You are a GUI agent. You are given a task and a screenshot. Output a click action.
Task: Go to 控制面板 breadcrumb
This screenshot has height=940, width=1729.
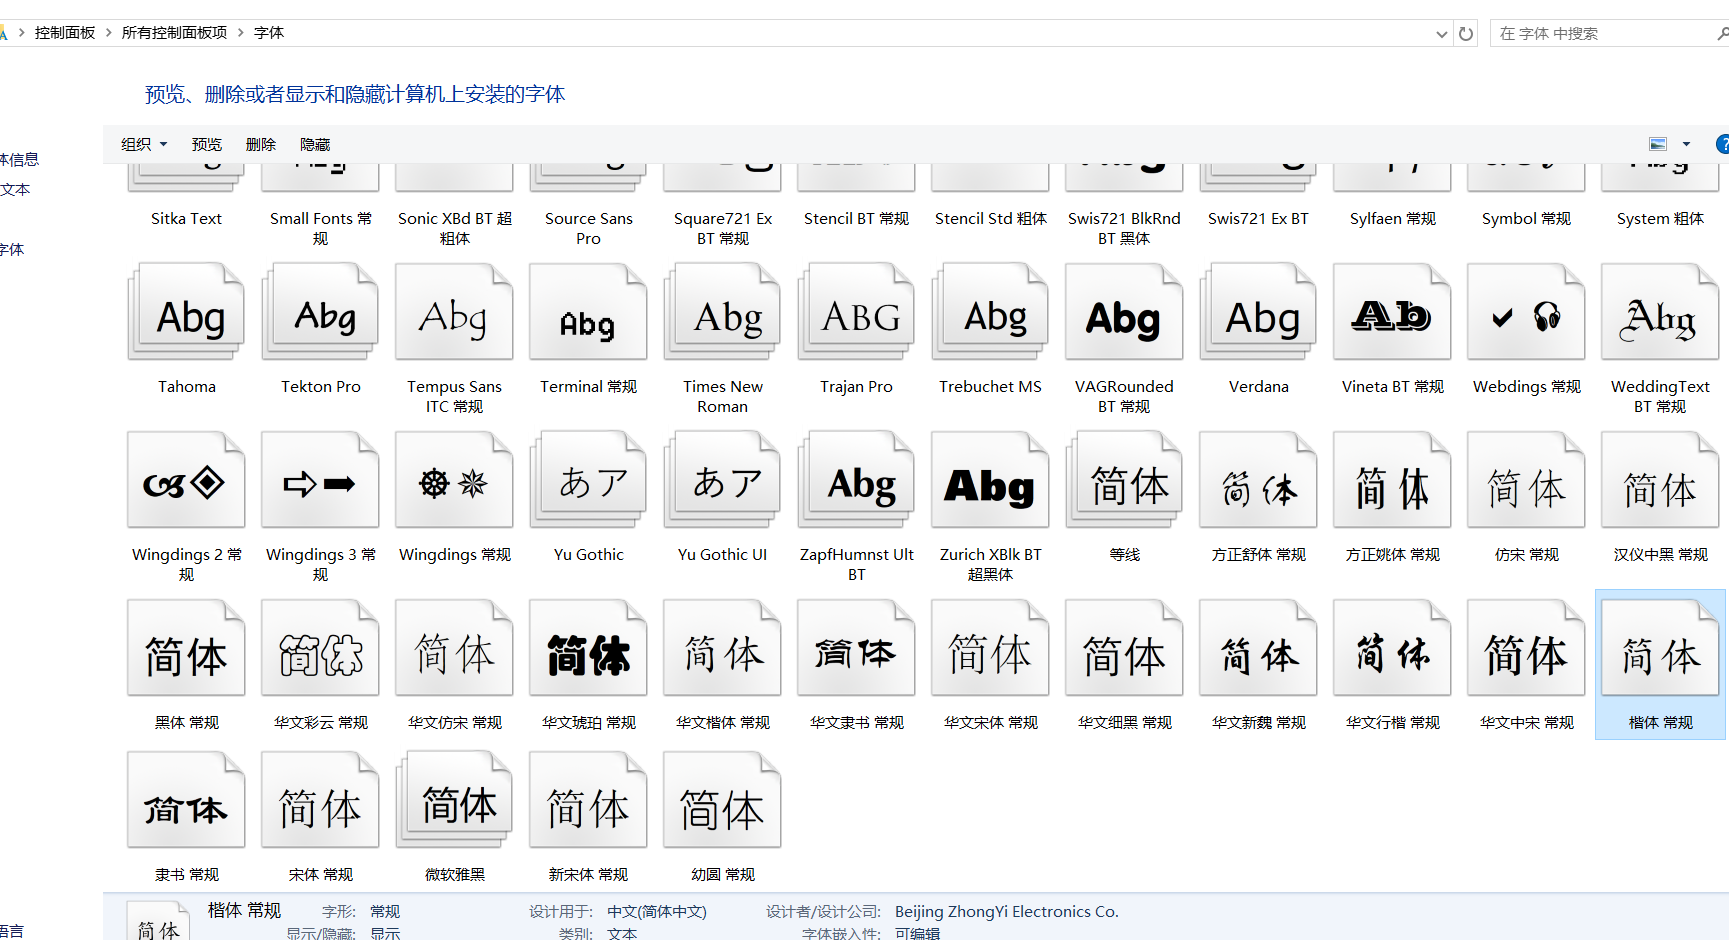pos(65,33)
